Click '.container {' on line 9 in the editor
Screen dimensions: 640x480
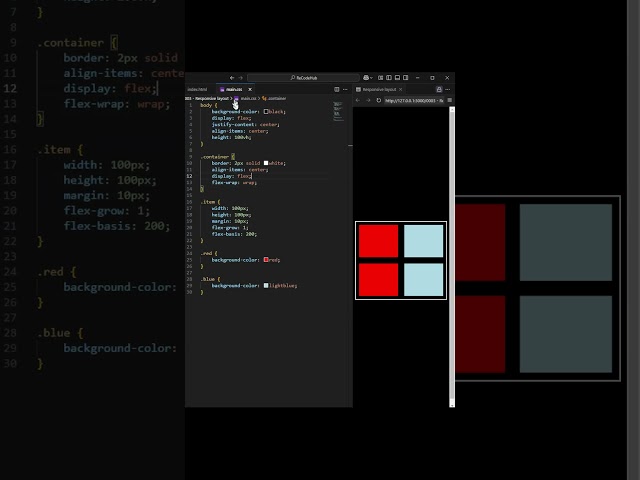click(218, 157)
